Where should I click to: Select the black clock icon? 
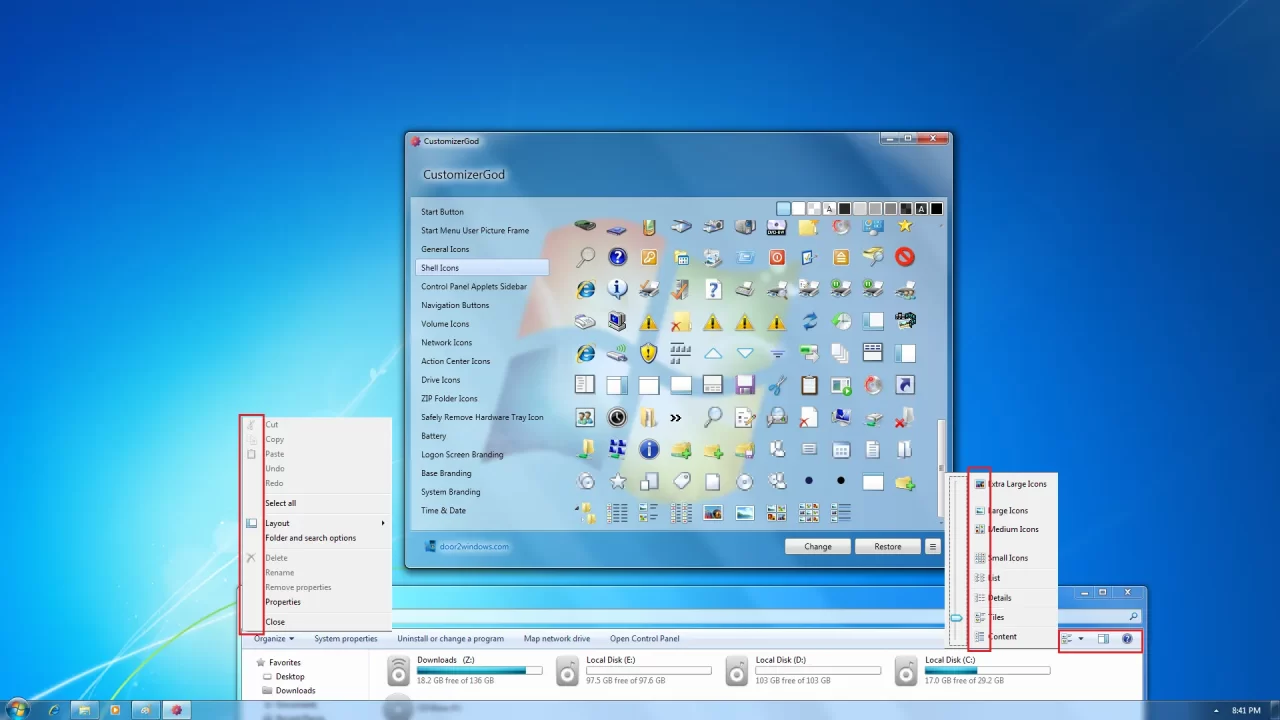617,417
